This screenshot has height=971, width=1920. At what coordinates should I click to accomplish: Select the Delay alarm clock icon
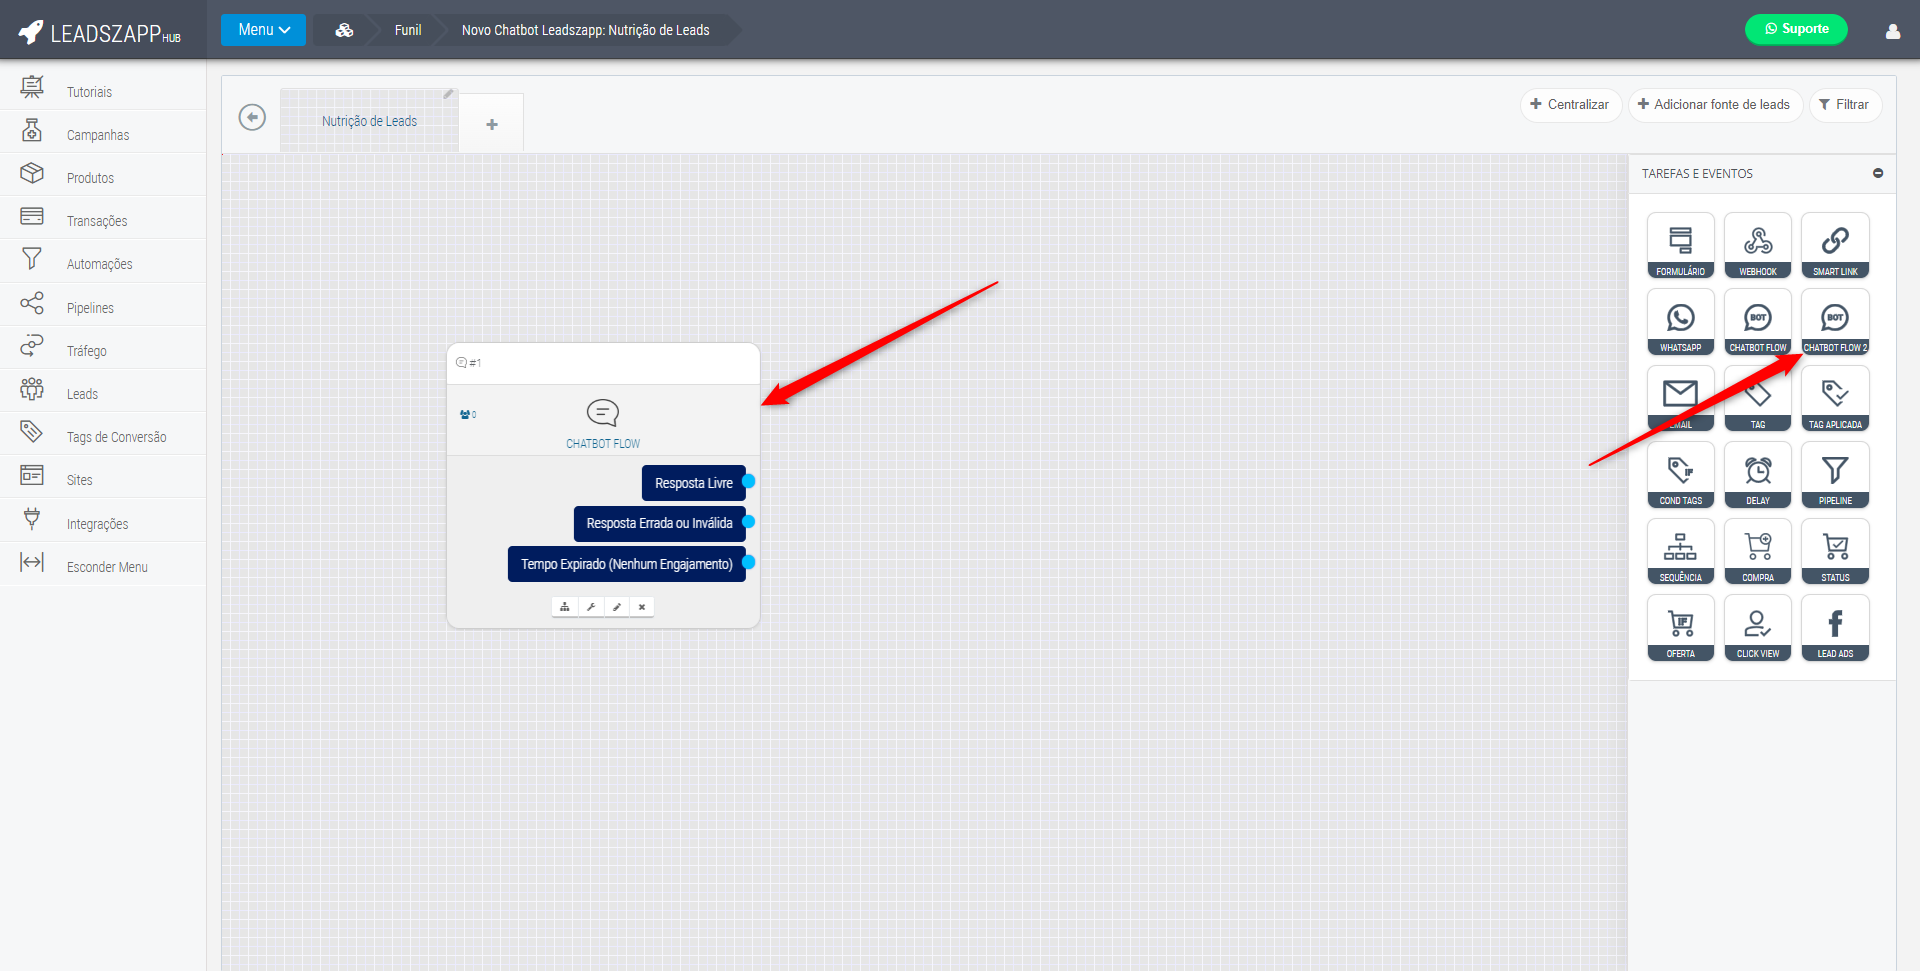coord(1757,474)
